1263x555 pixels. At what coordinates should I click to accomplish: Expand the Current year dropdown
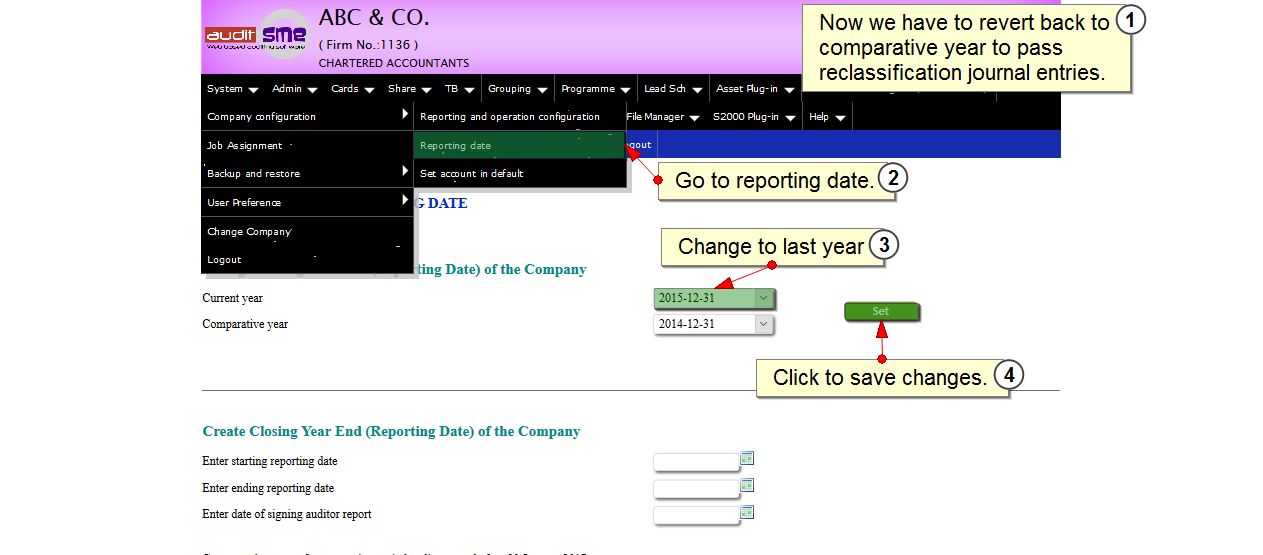point(764,298)
